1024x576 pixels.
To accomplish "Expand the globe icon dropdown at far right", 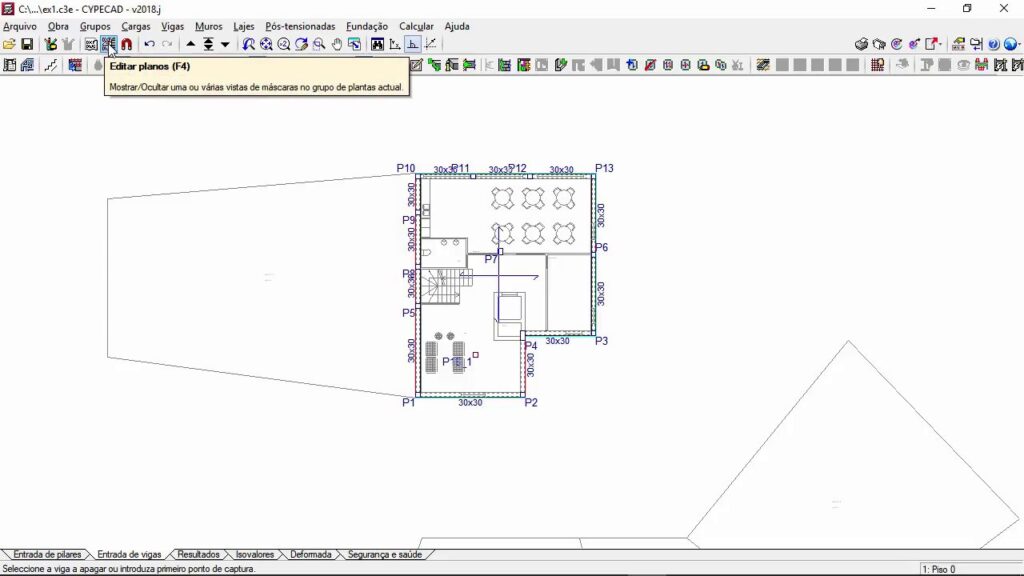I will pyautogui.click(x=1017, y=44).
